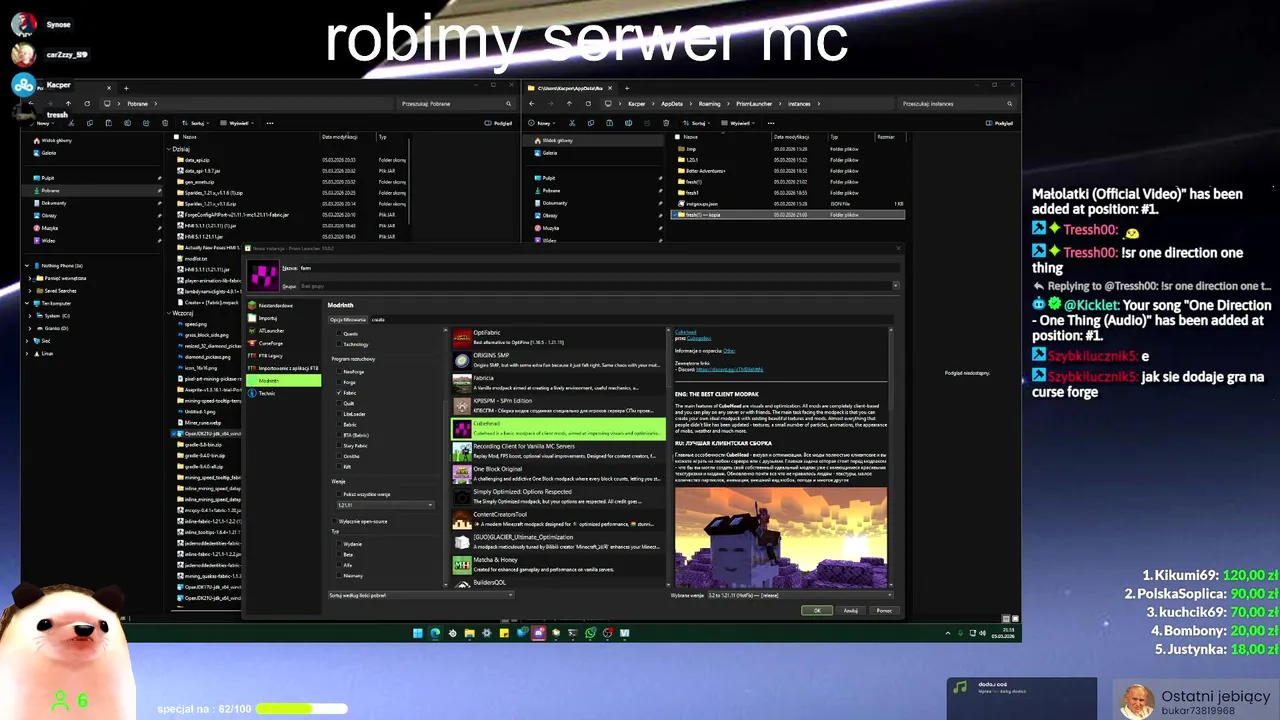Tick the Quilt loader checkbox
1280x720 pixels.
coord(338,403)
